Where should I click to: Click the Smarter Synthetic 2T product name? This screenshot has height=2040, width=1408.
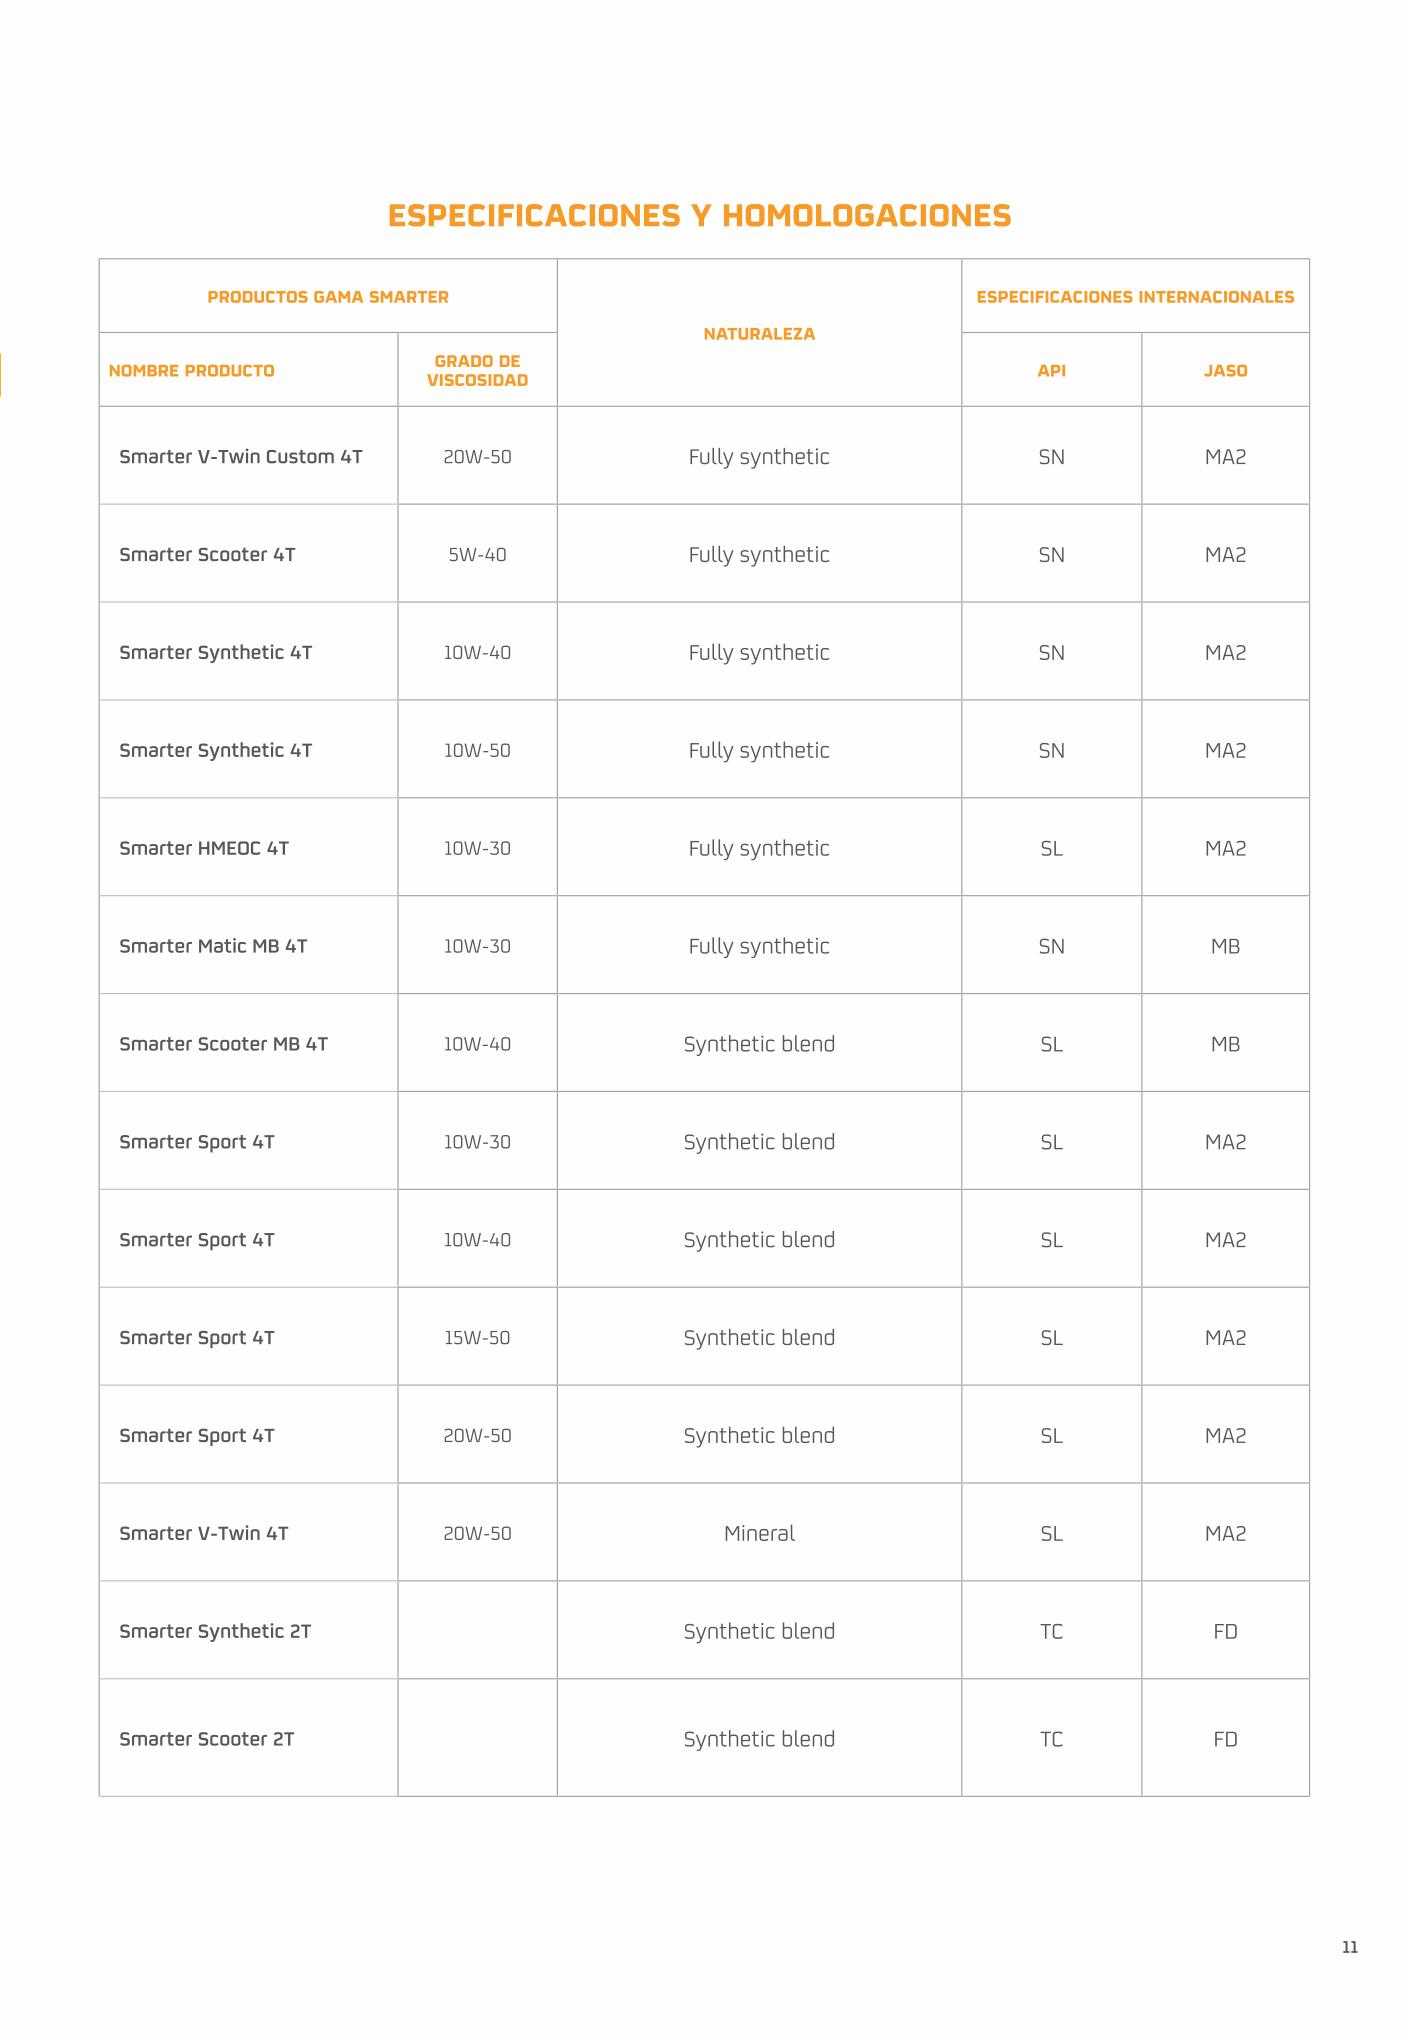(x=215, y=1632)
